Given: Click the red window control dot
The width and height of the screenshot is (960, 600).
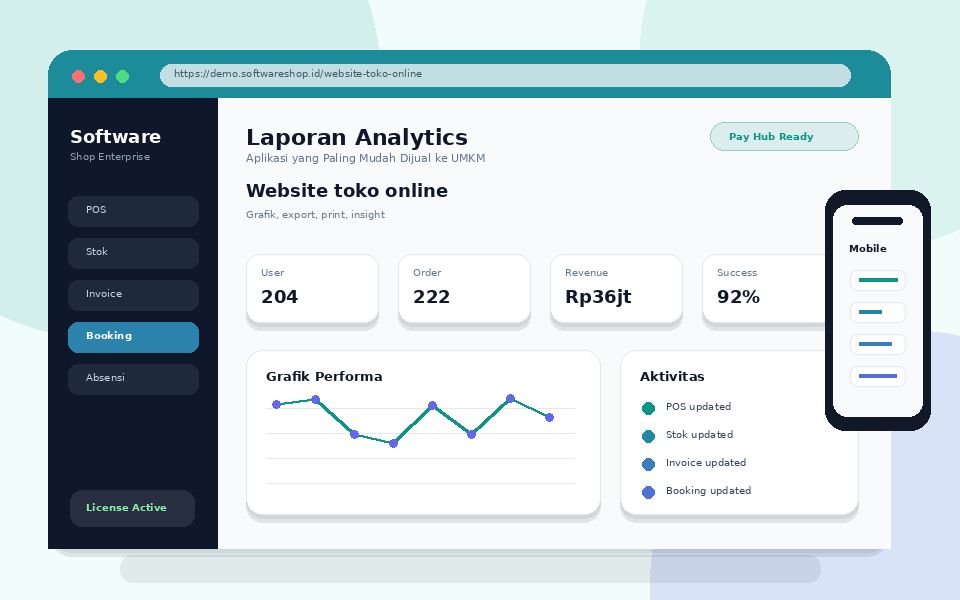Looking at the screenshot, I should coord(78,77).
